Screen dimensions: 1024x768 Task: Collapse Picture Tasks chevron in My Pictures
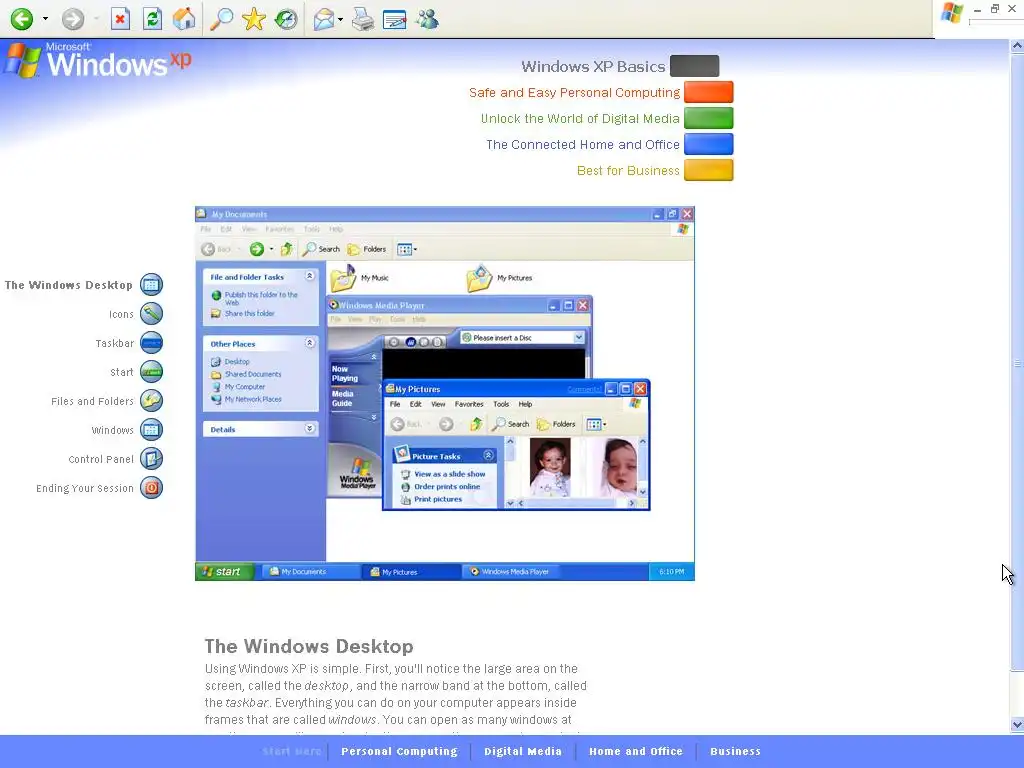(x=488, y=455)
